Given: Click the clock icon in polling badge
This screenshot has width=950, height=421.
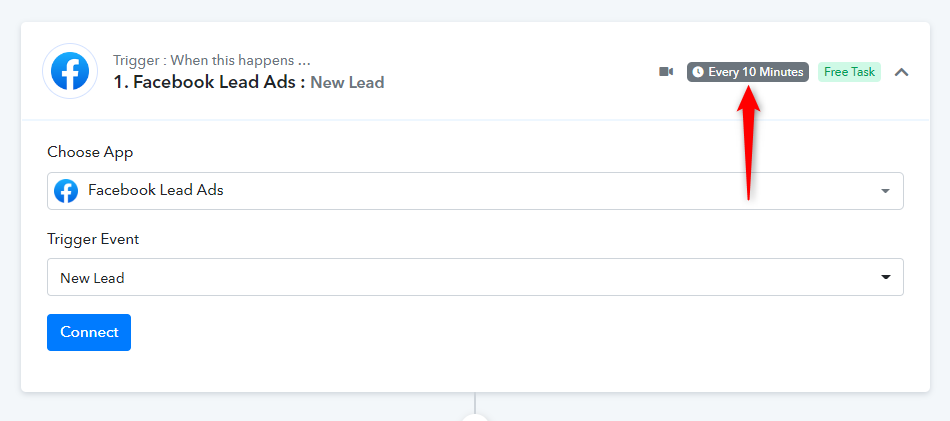Looking at the screenshot, I should [x=698, y=71].
